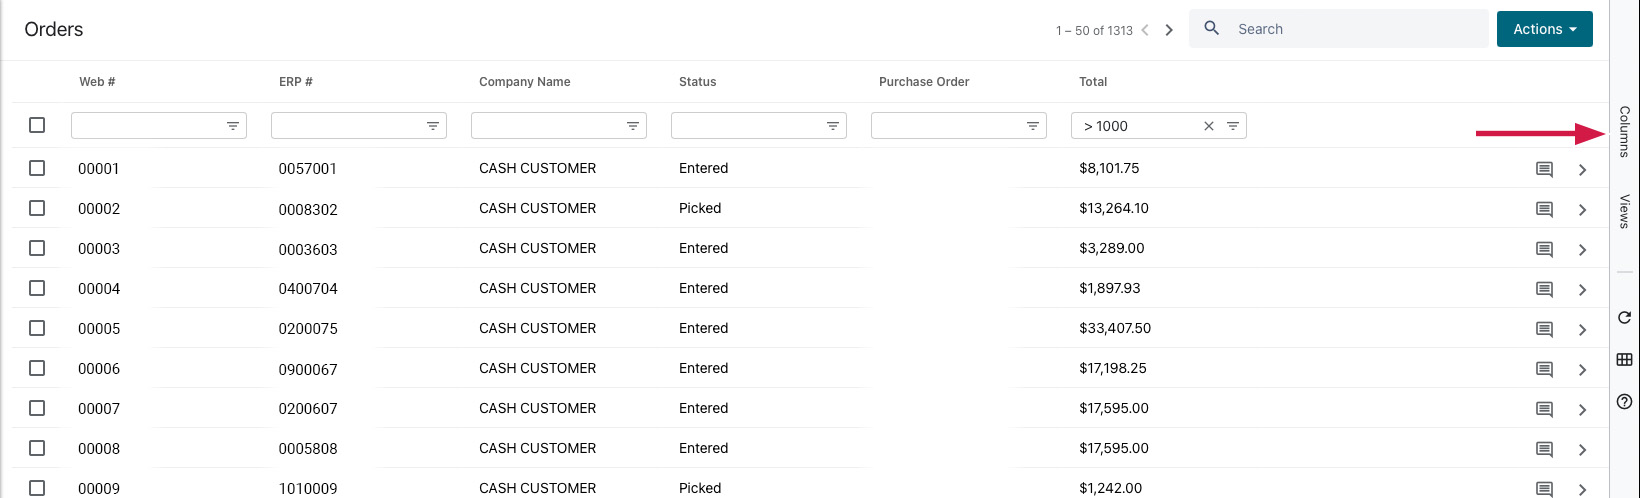This screenshot has width=1640, height=498.
Task: Select total $33,407.50
Action: click(1115, 328)
